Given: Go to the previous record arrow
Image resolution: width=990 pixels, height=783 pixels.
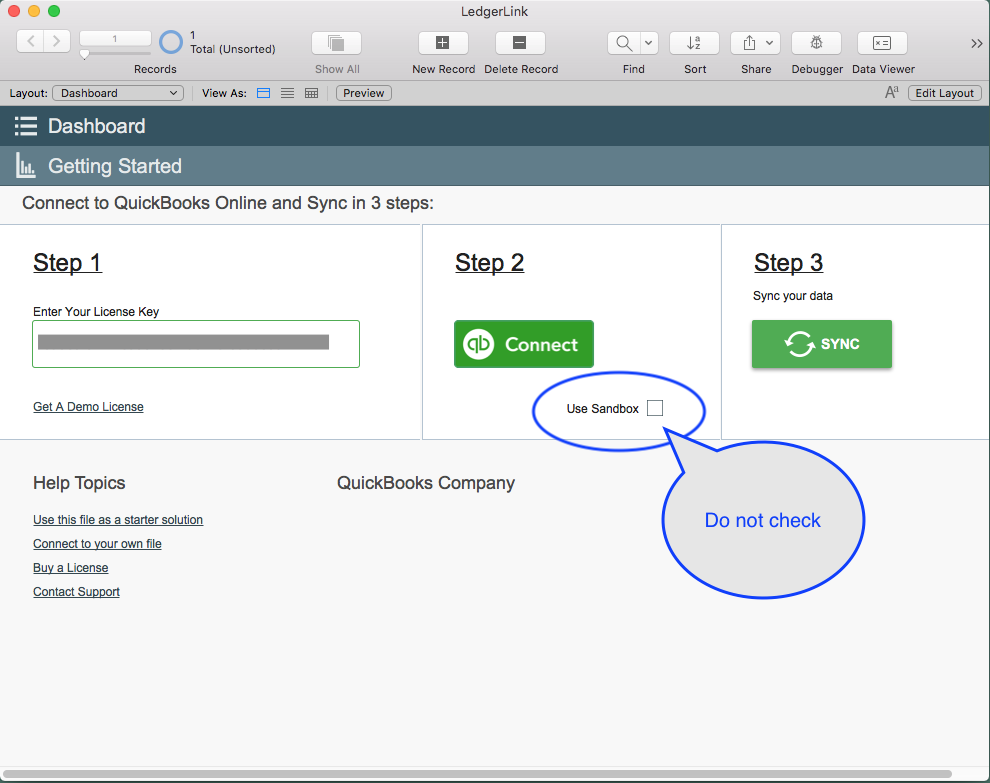Looking at the screenshot, I should click(30, 42).
